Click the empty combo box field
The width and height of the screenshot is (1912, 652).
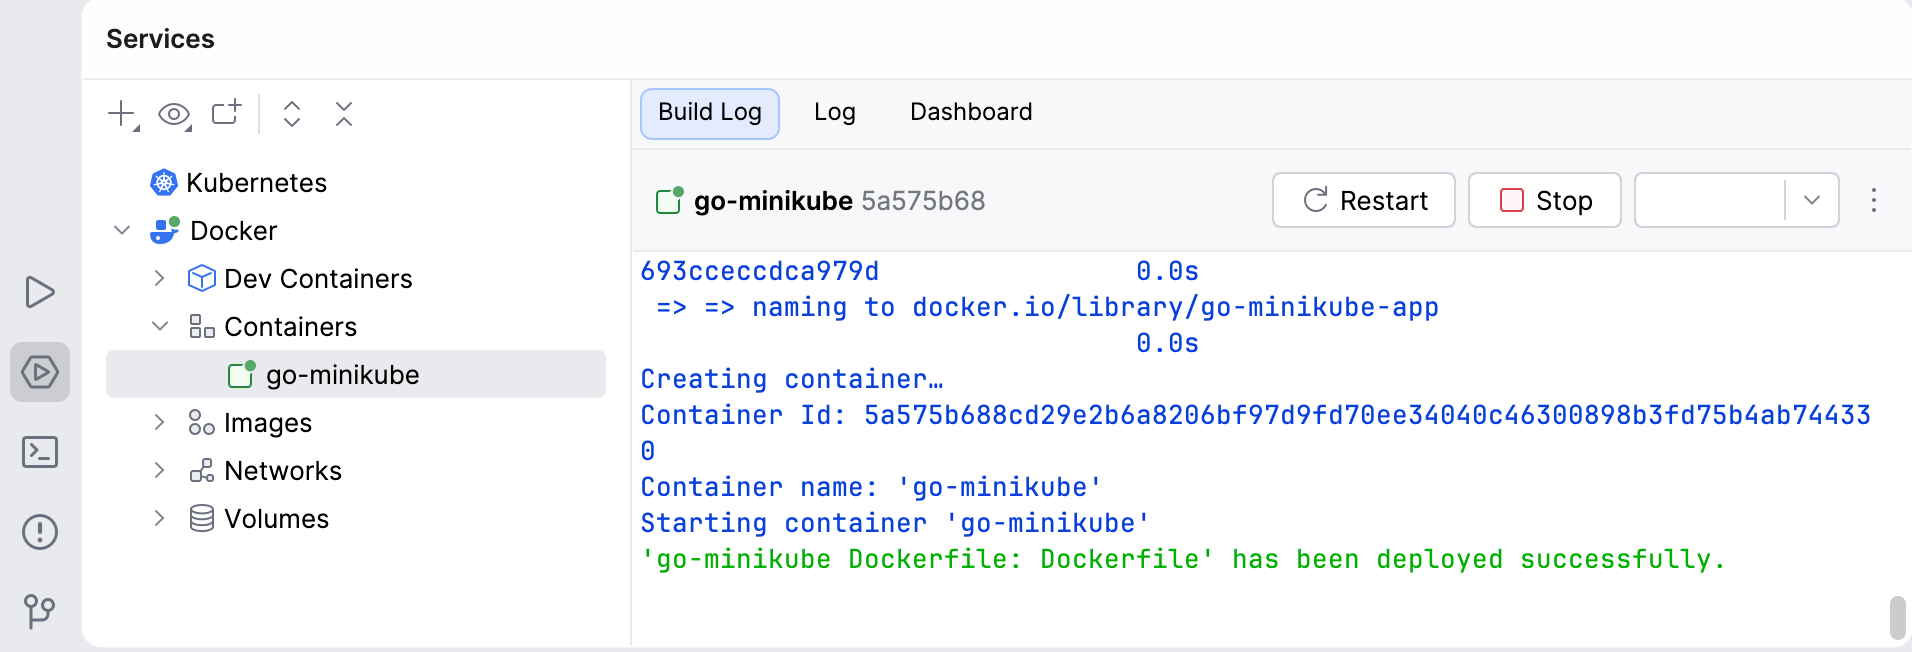pos(1710,200)
